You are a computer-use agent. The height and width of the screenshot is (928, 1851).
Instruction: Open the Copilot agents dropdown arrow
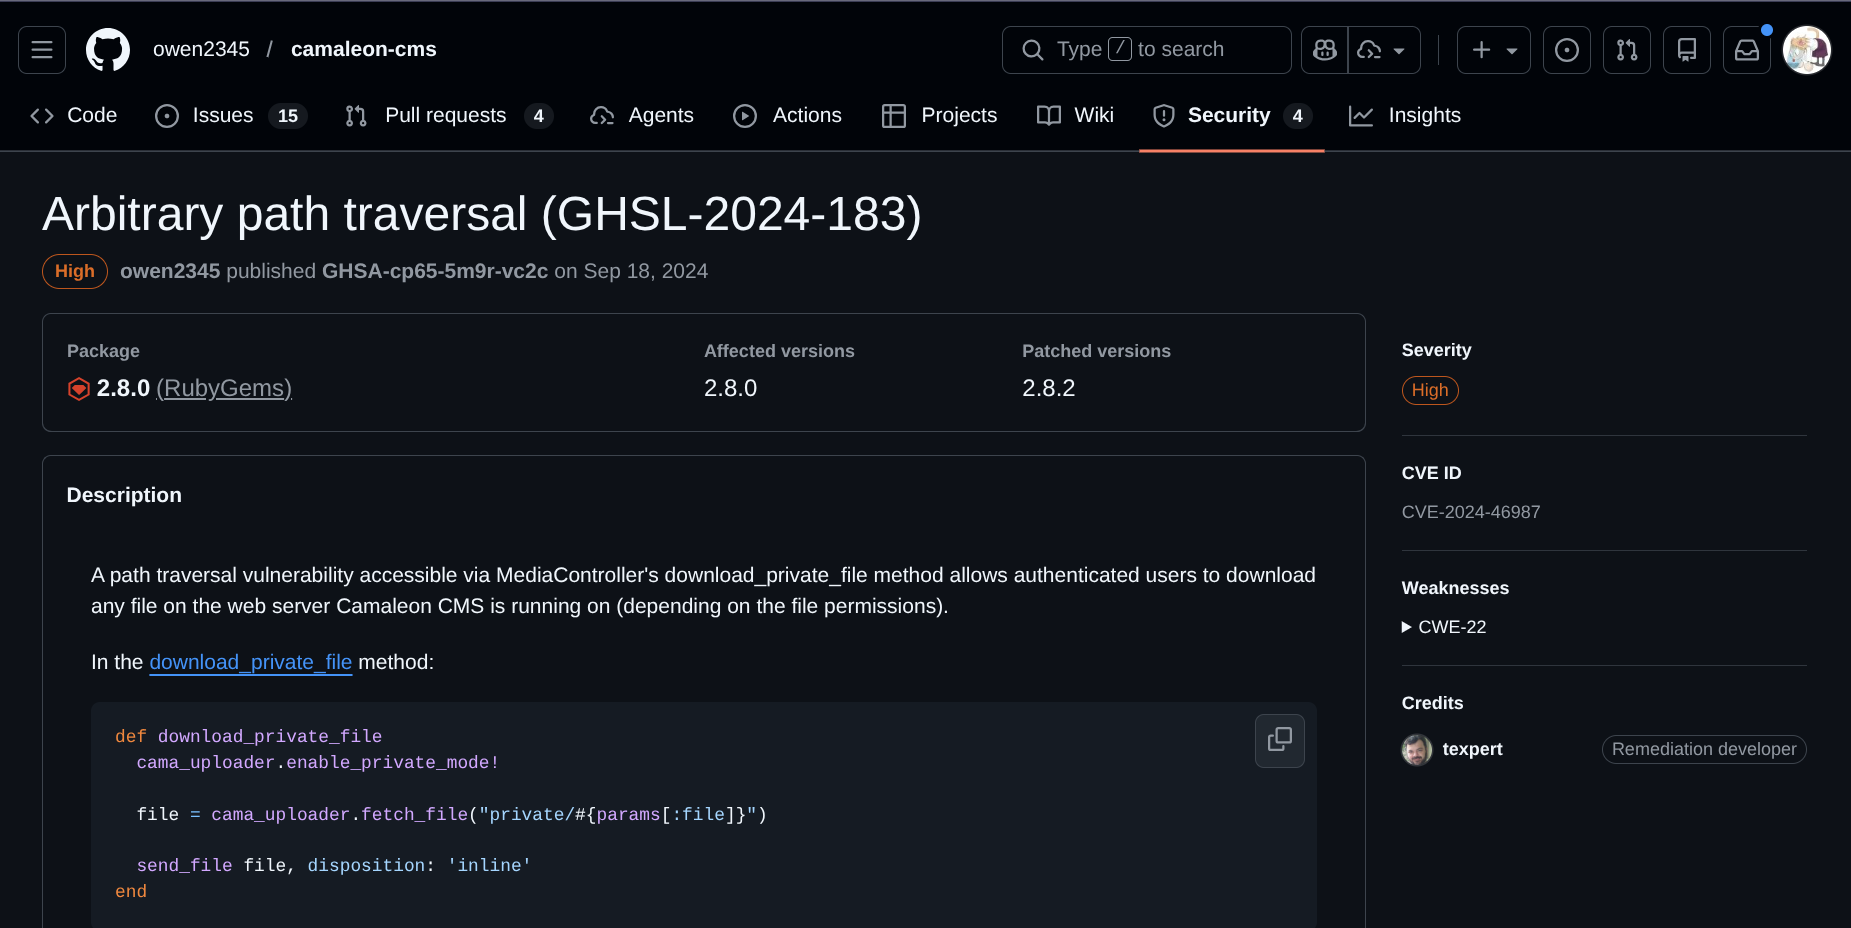(x=1384, y=50)
